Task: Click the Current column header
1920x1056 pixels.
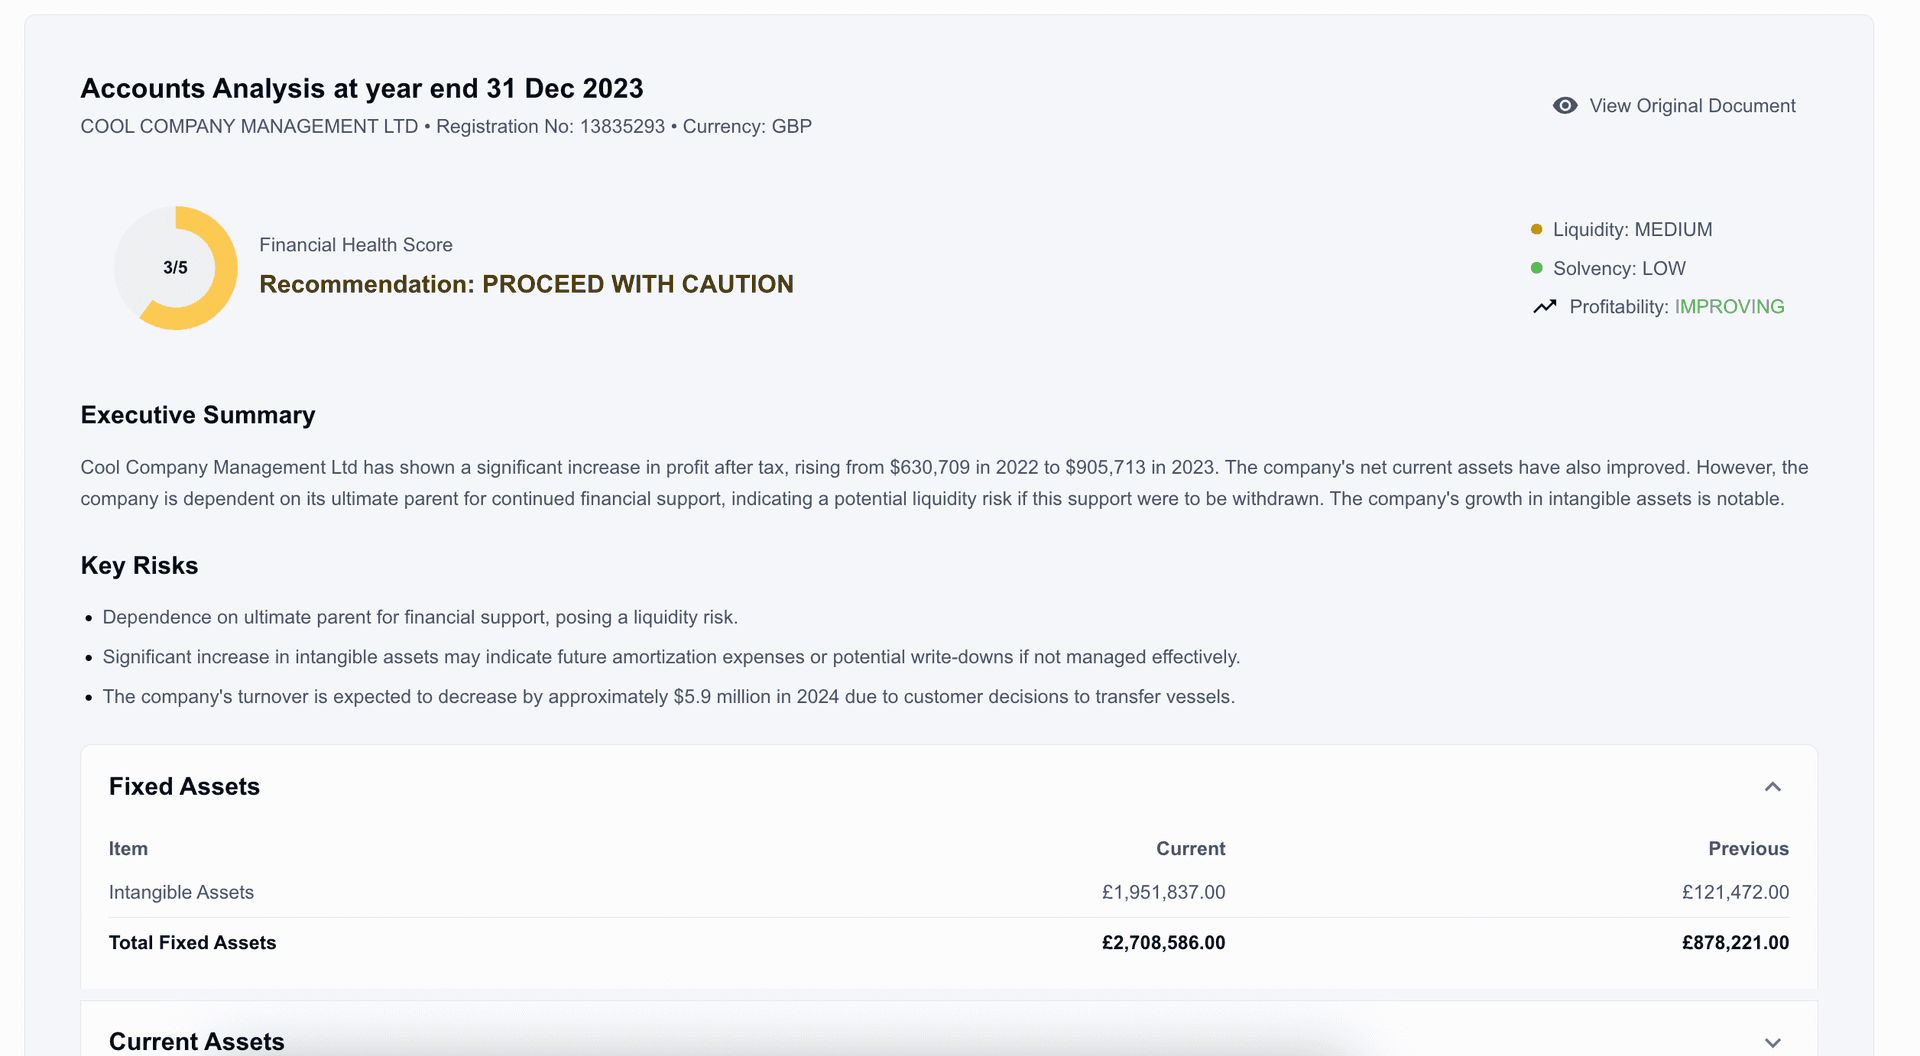Action: (x=1190, y=849)
